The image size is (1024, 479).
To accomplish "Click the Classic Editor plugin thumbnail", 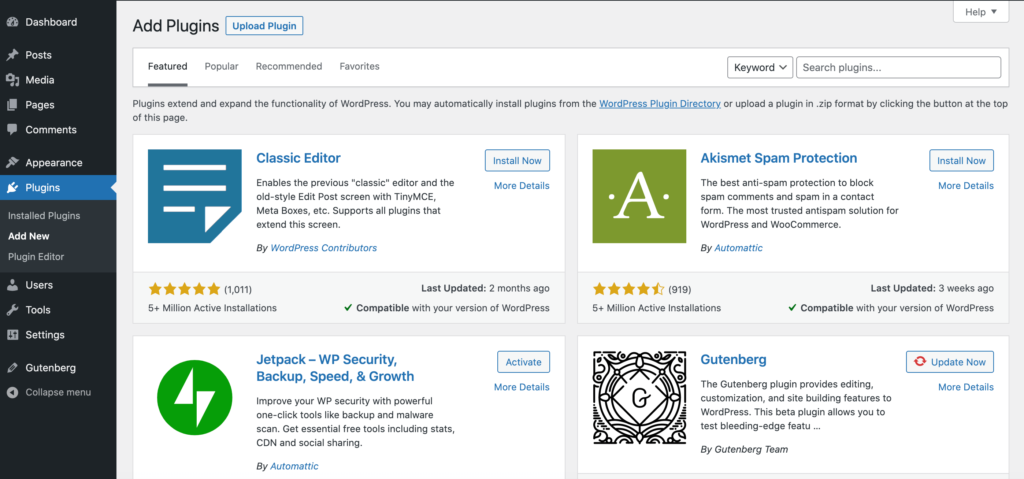I will click(x=195, y=196).
